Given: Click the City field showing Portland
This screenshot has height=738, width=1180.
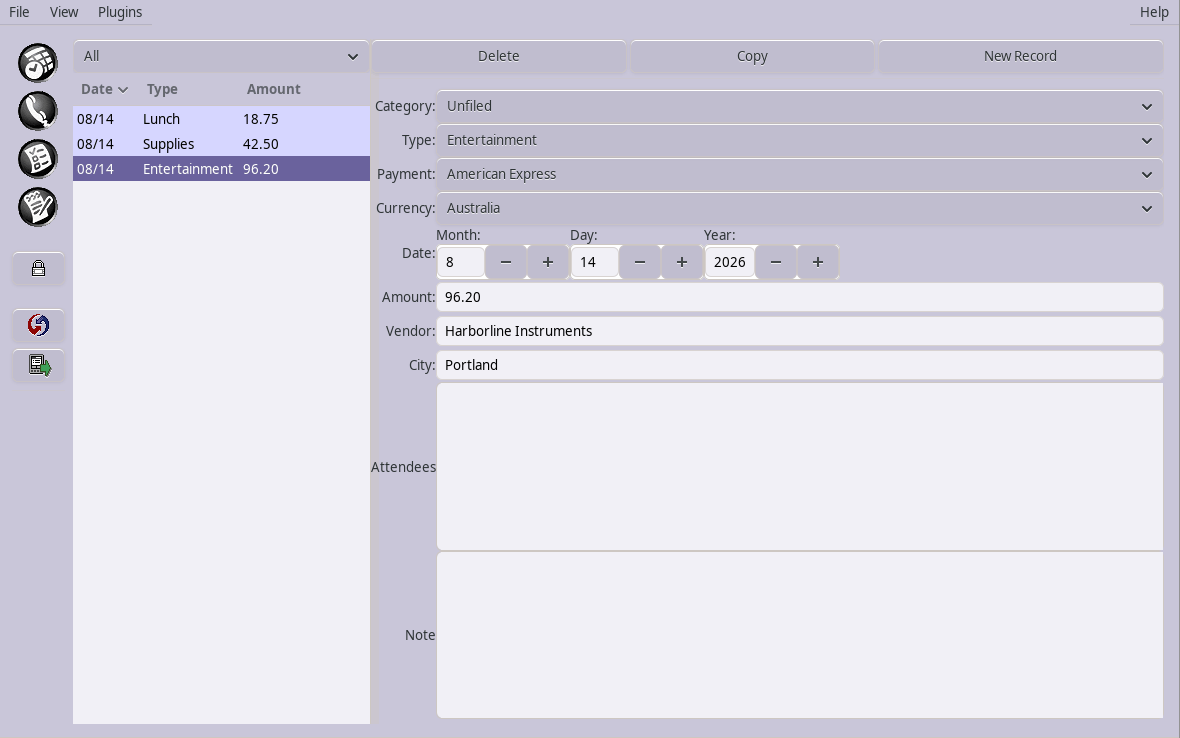Looking at the screenshot, I should tap(800, 365).
